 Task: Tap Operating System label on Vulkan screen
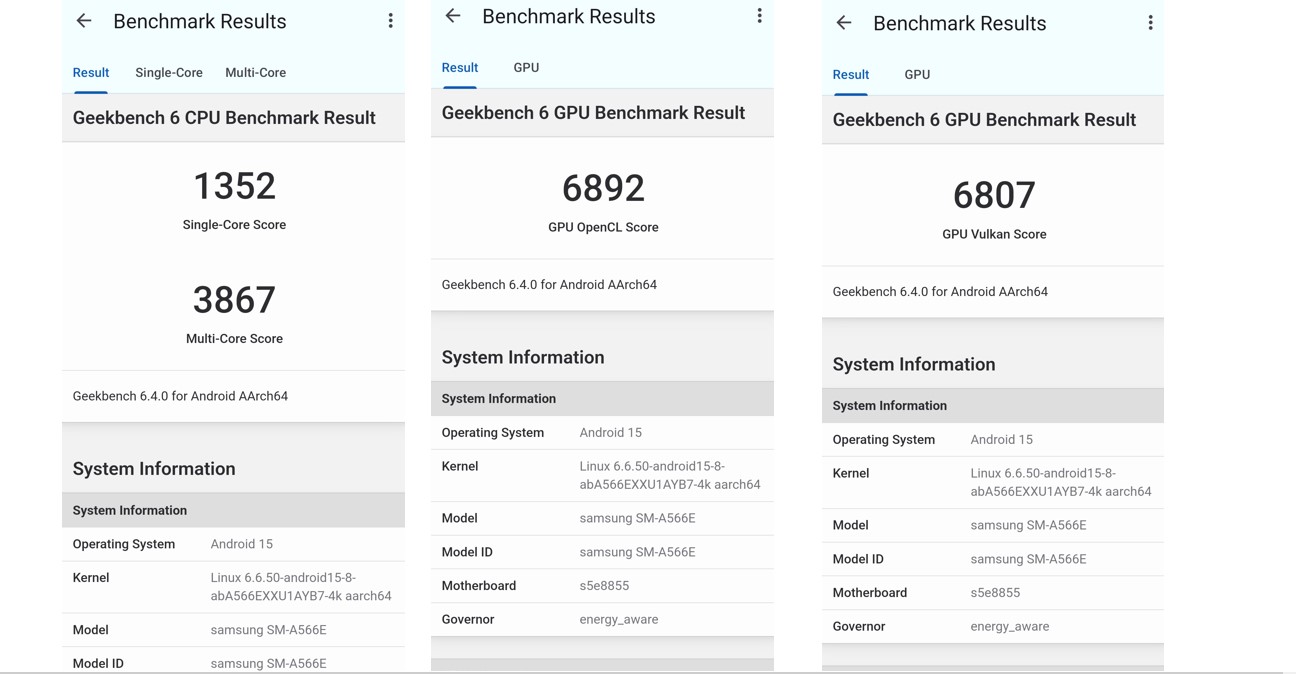[884, 440]
